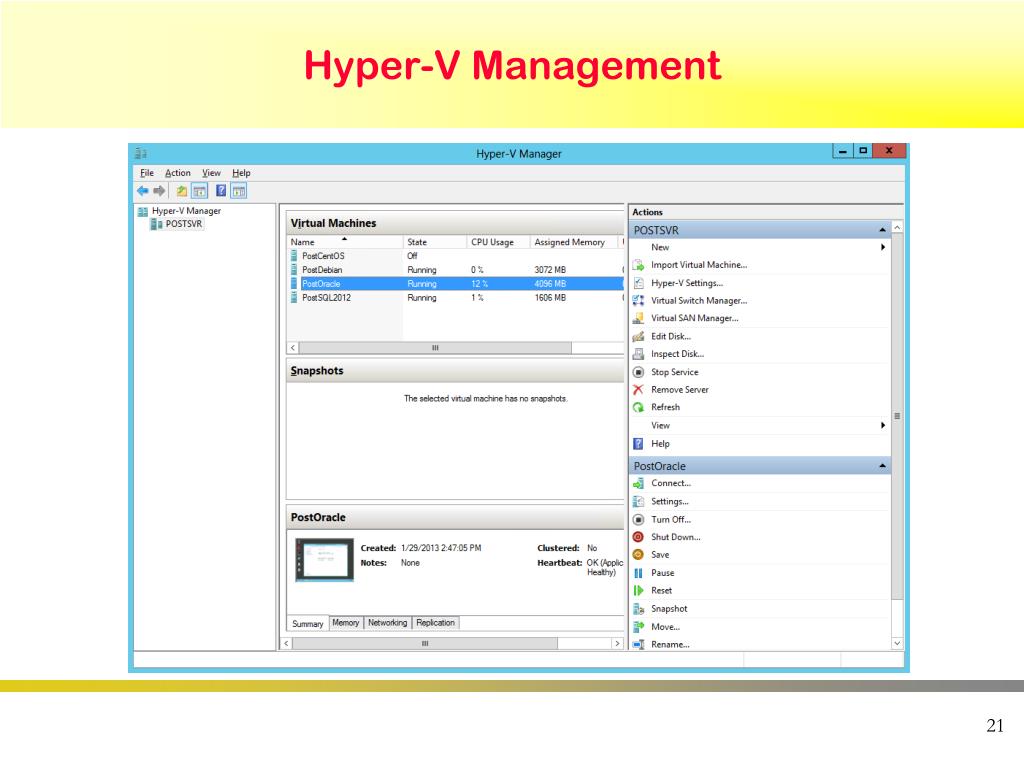Click the blue Help icon in the toolbar
1024x768 pixels.
221,191
